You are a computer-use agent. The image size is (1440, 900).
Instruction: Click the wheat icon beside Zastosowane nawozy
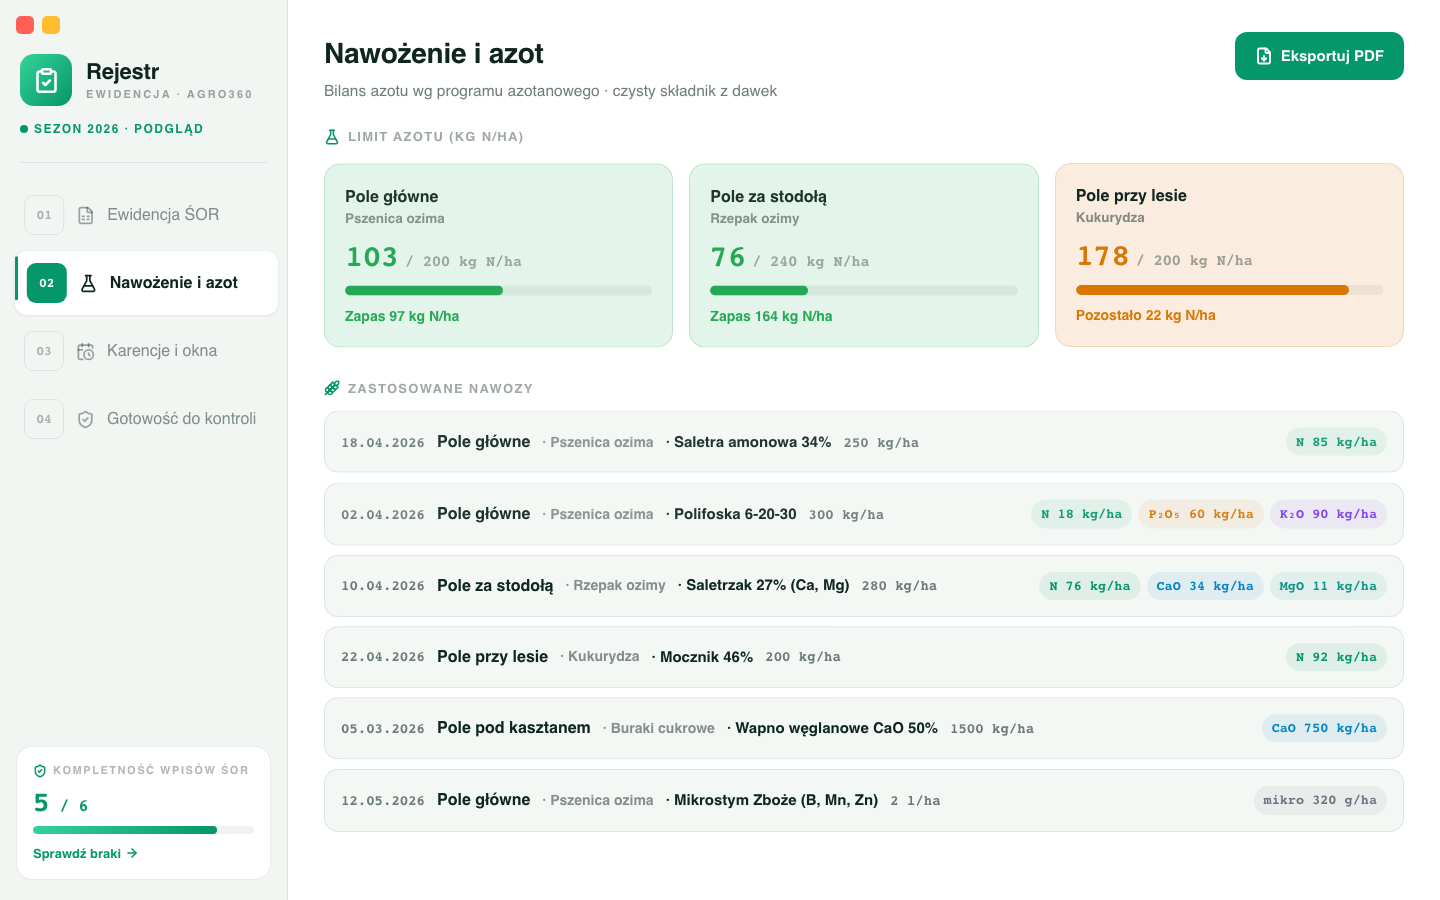[332, 388]
